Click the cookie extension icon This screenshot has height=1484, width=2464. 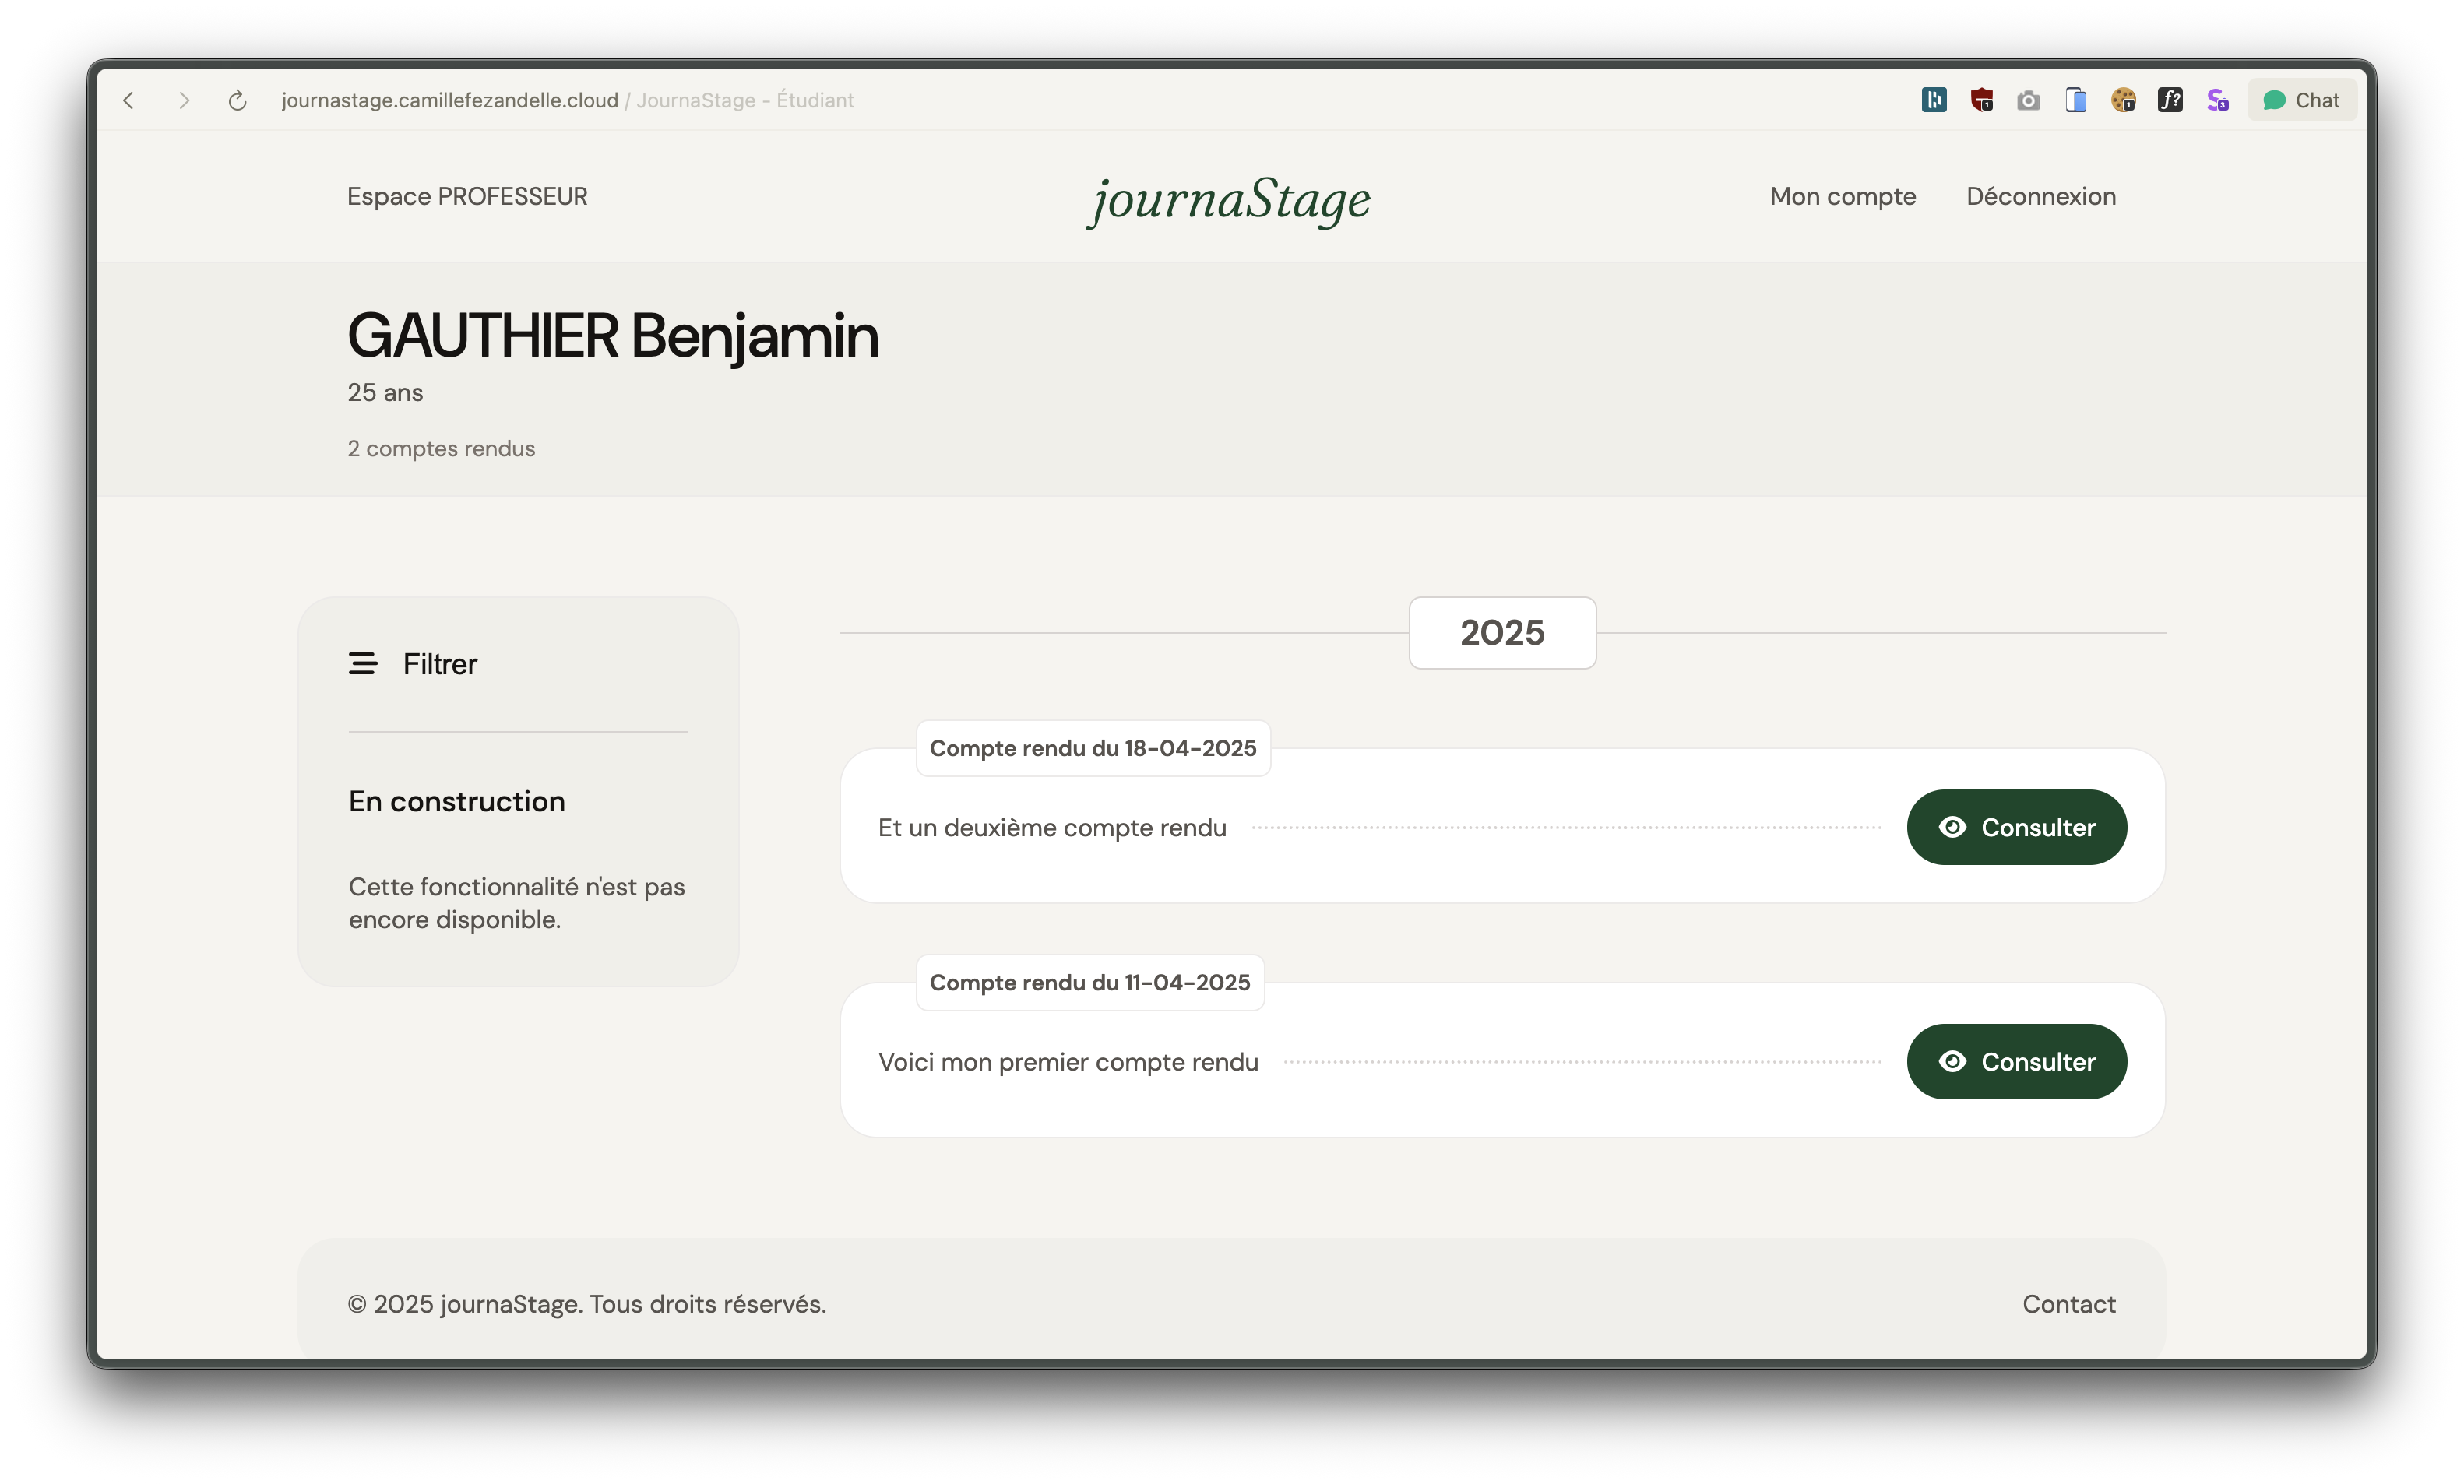click(2123, 100)
